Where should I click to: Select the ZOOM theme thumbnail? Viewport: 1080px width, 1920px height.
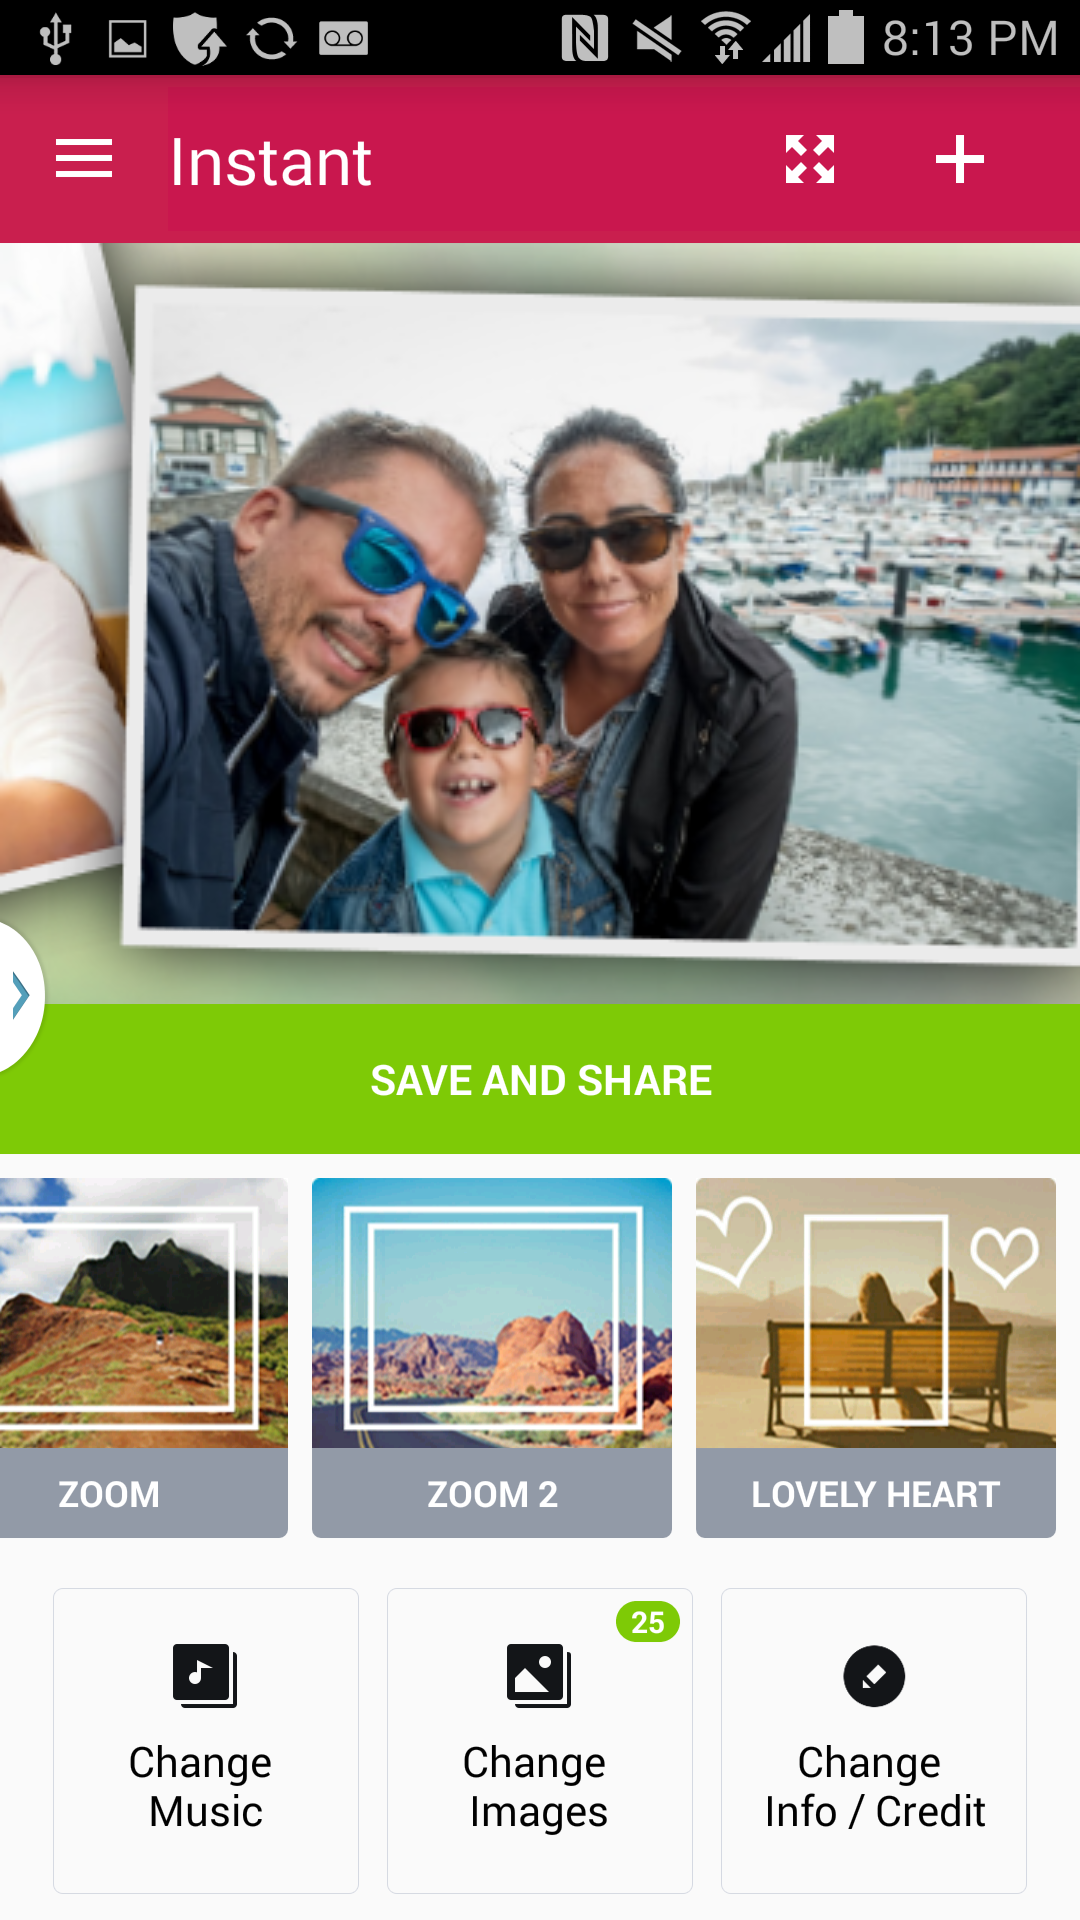point(143,1357)
